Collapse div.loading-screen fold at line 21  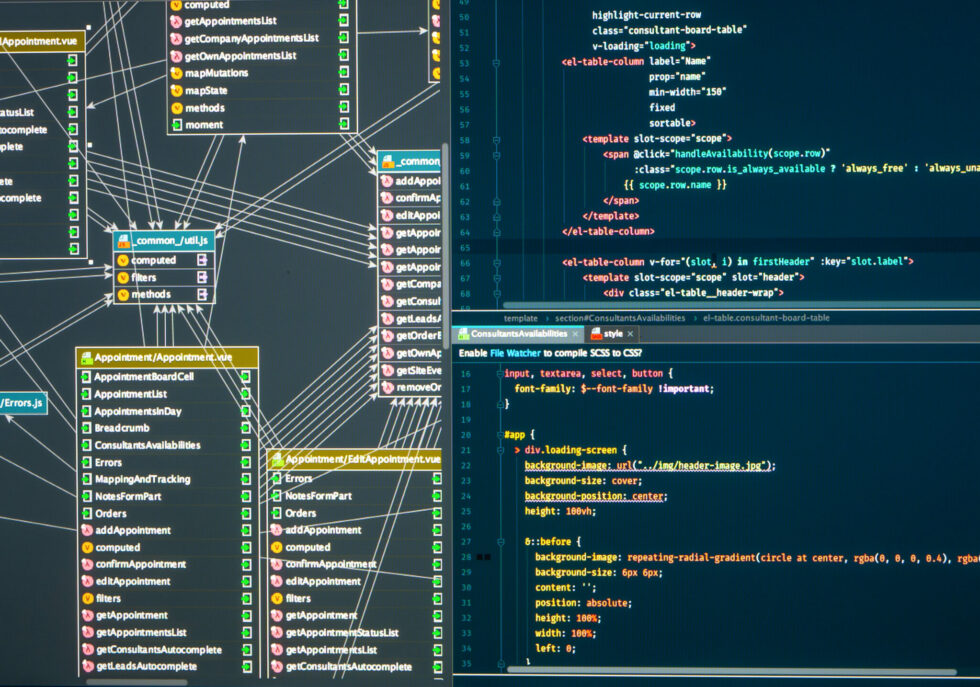[501, 450]
